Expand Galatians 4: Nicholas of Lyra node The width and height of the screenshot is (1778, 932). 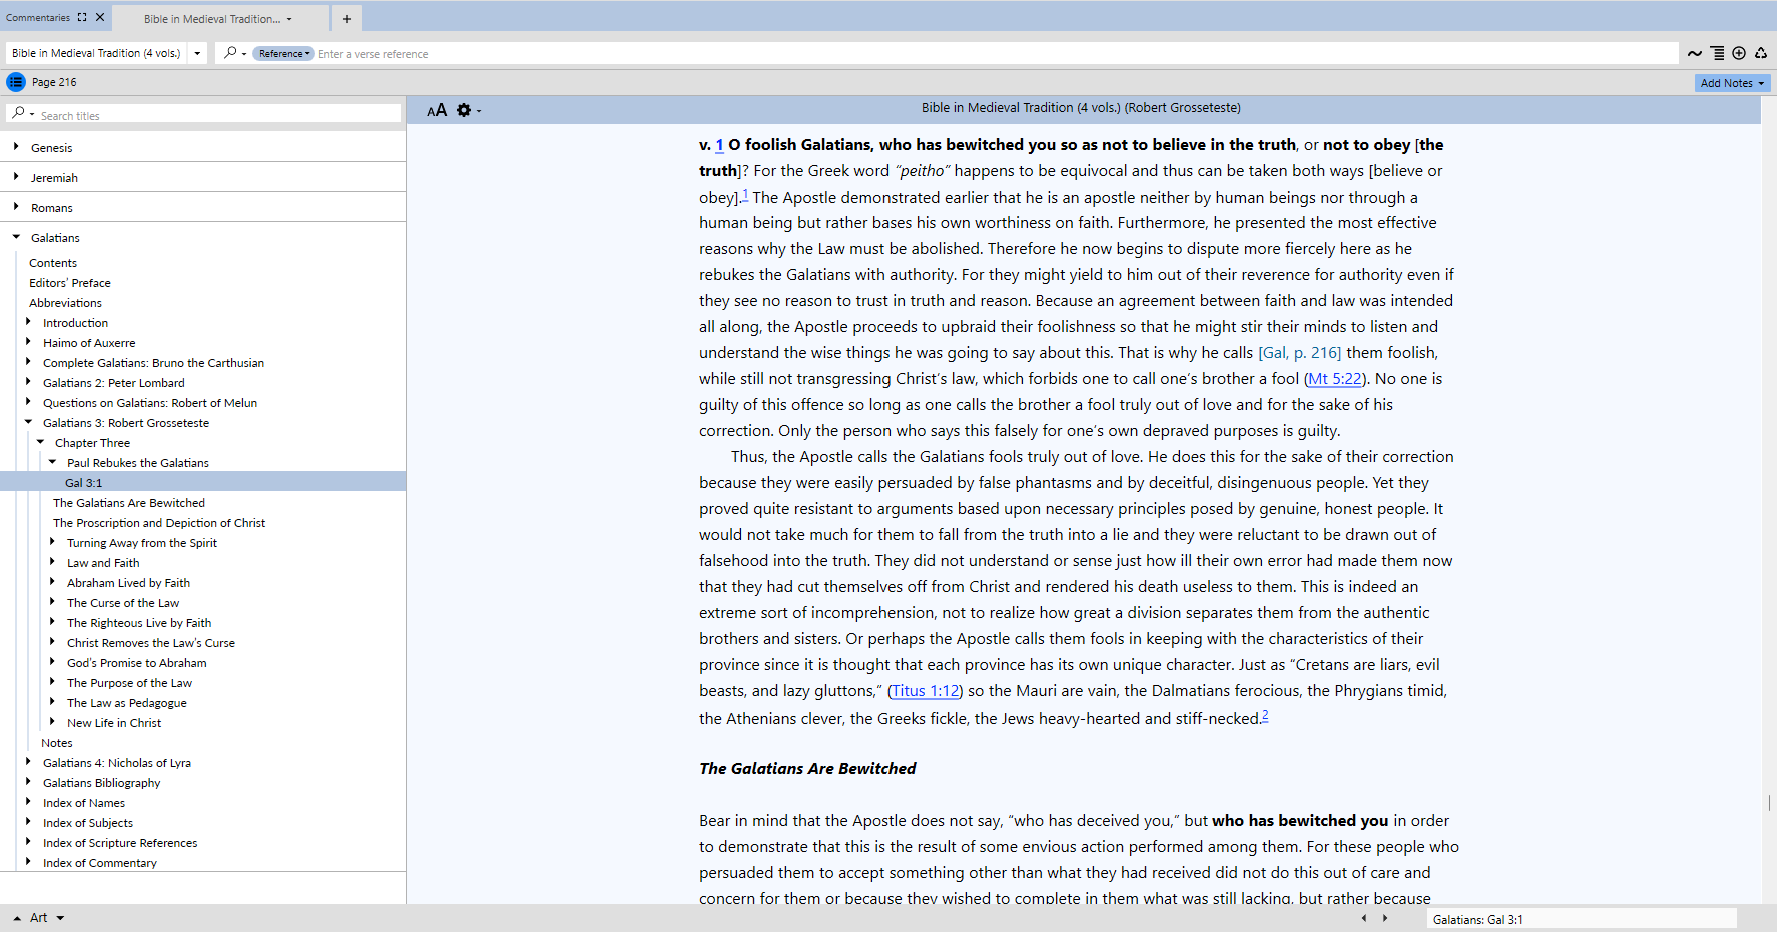(28, 762)
